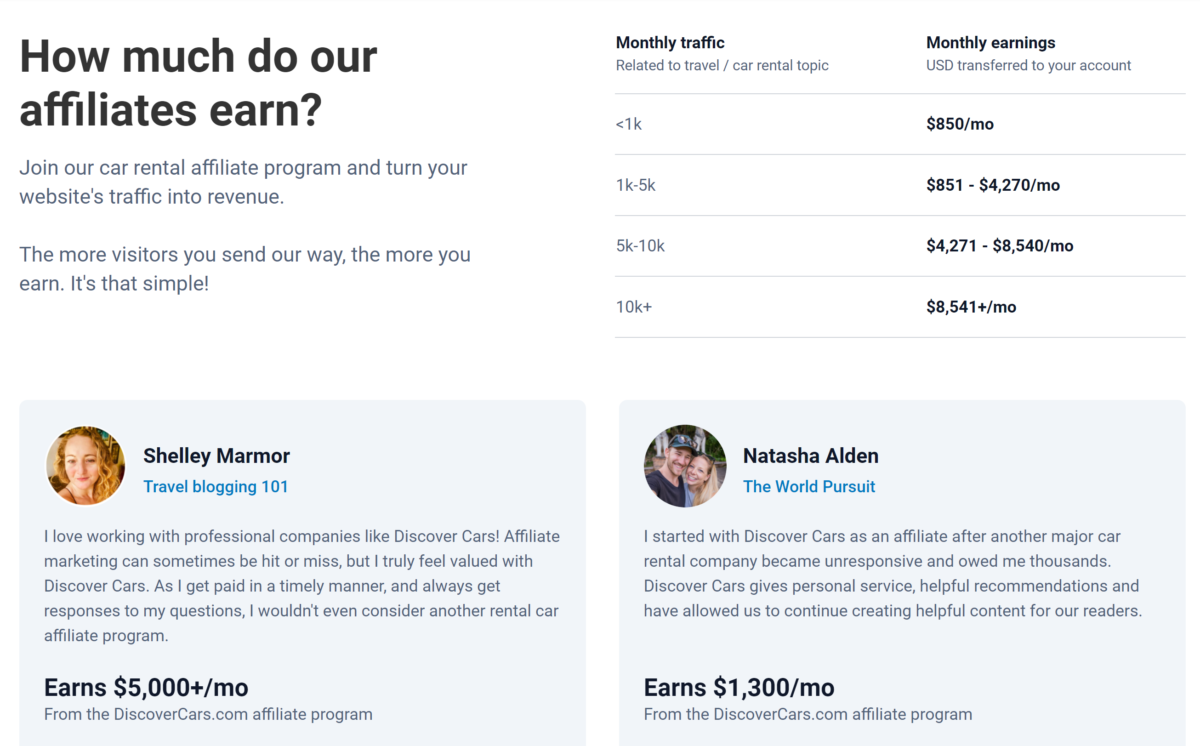Viewport: 1200px width, 746px height.
Task: Click the Monthly earnings column header
Action: (990, 43)
